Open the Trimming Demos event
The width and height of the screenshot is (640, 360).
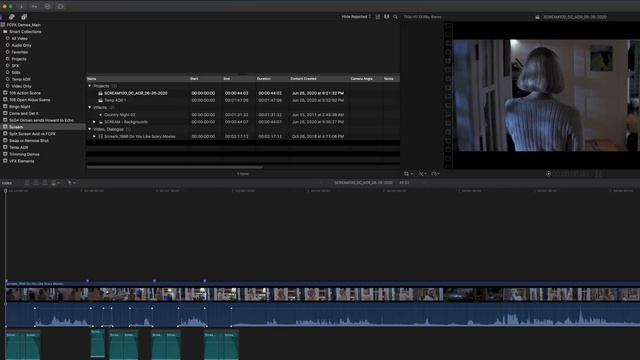point(24,154)
